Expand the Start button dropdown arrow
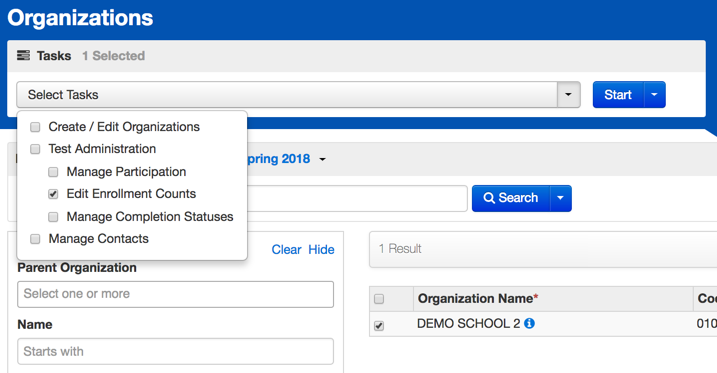 654,95
